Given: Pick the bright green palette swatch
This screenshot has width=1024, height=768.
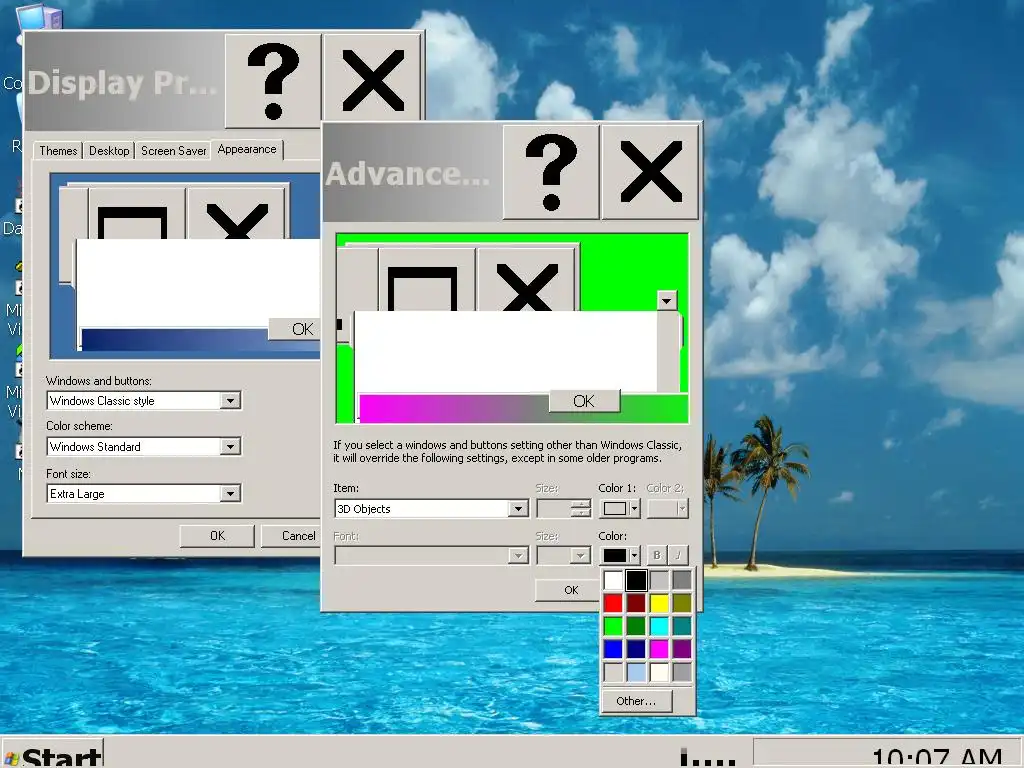Looking at the screenshot, I should 613,626.
